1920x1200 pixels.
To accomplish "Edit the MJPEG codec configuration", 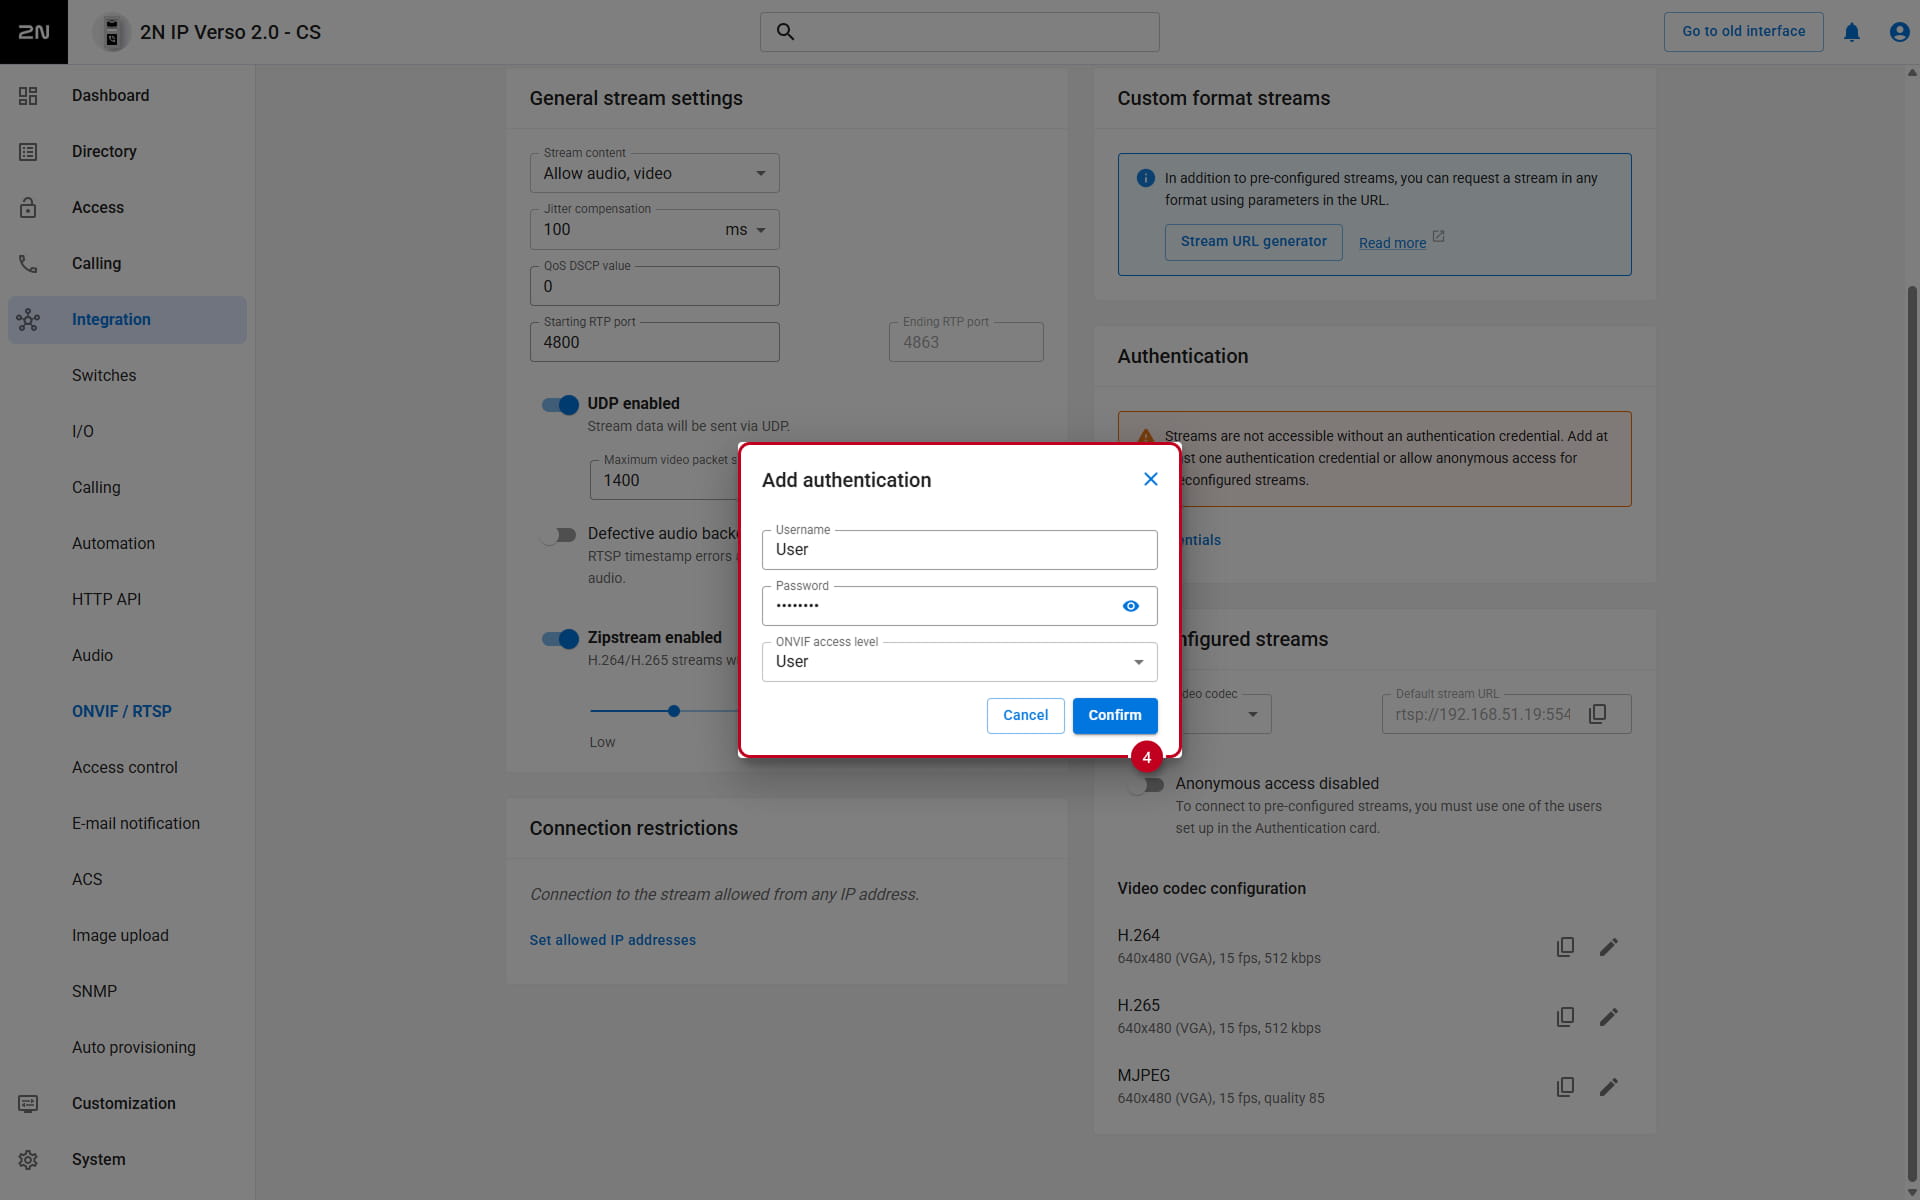I will (1609, 1087).
